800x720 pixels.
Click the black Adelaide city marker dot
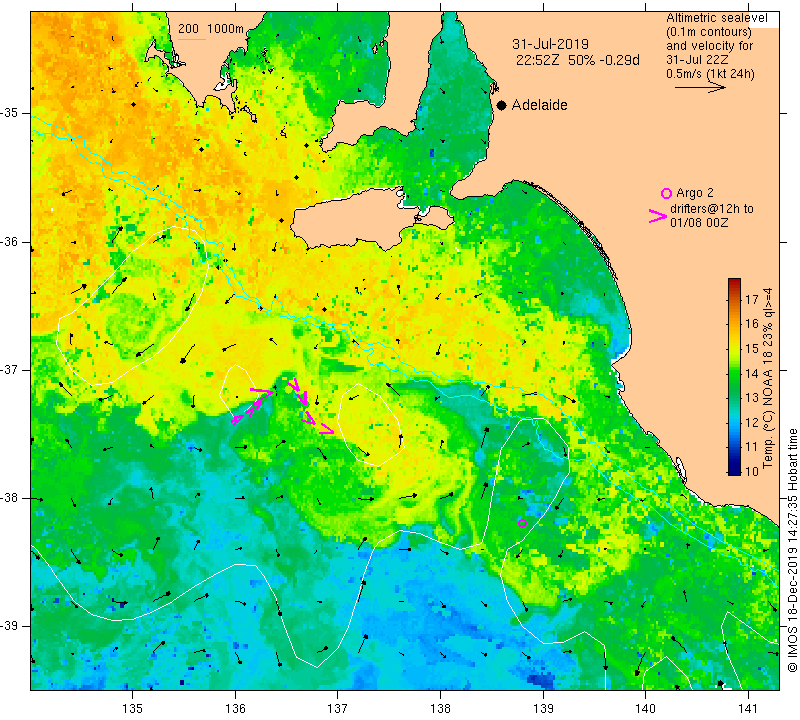click(502, 105)
